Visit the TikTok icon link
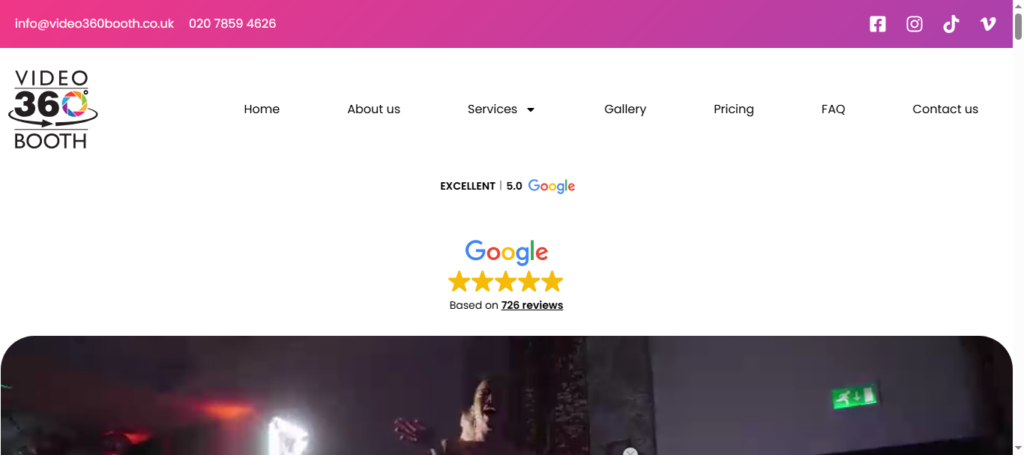1024x455 pixels. point(951,24)
